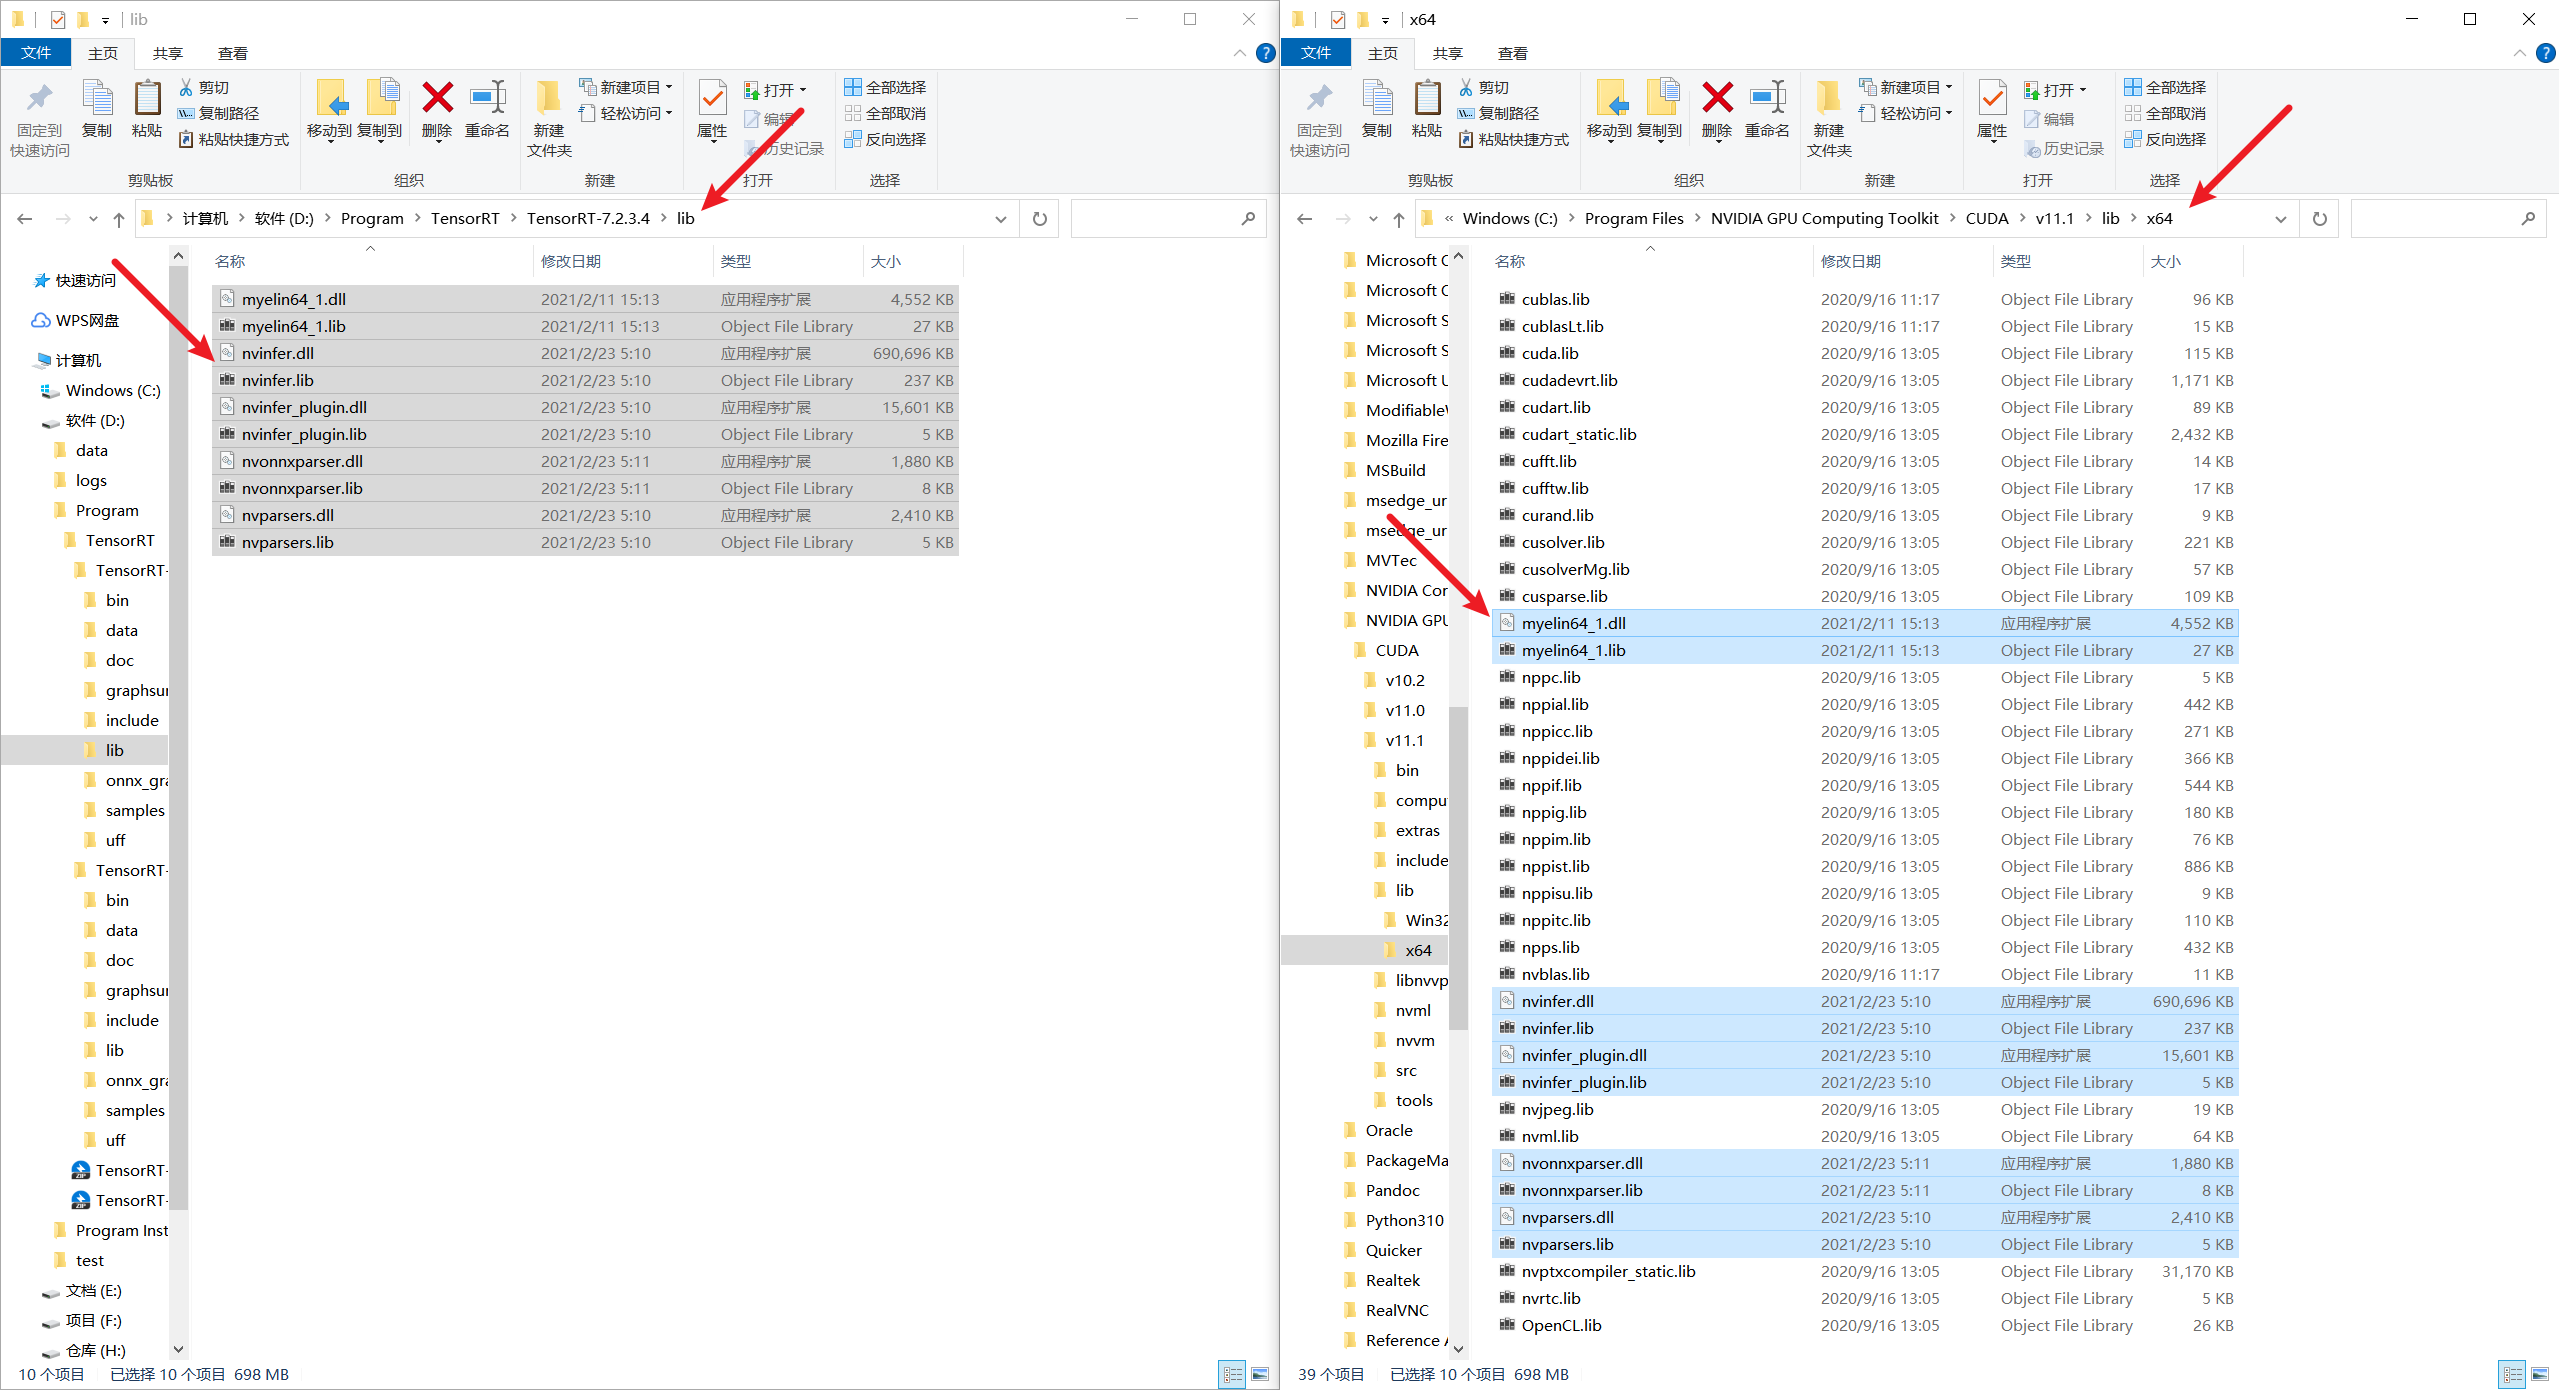Switch to large thumbnails view in left window
This screenshot has height=1390, width=2560.
click(1260, 1375)
